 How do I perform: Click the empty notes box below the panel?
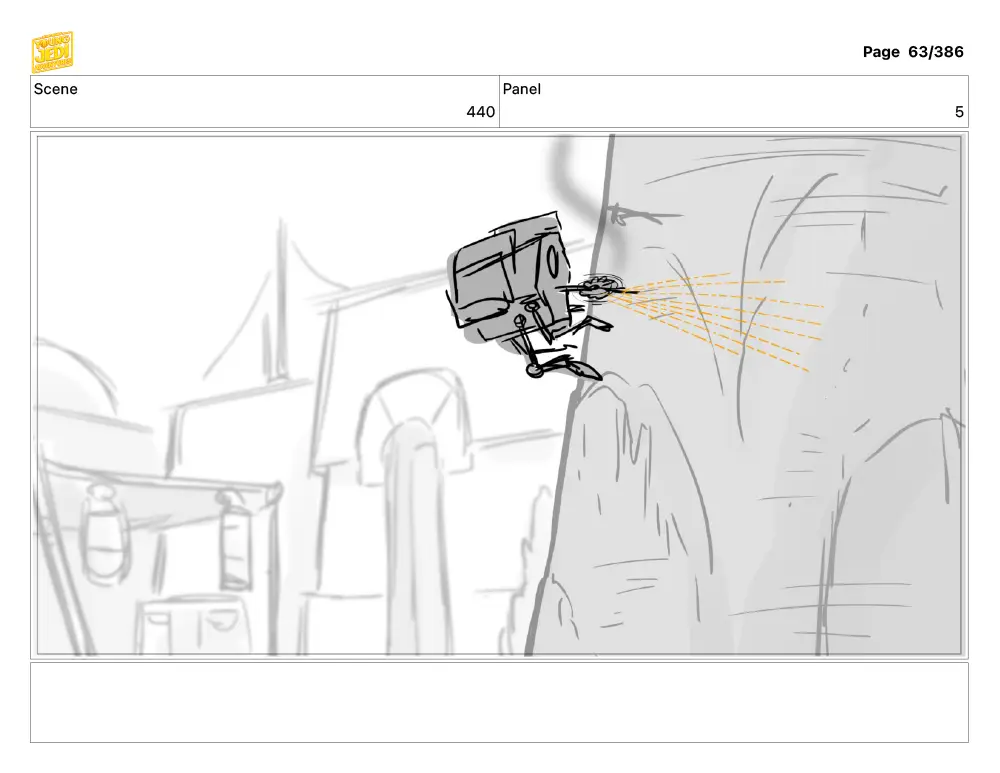pos(499,702)
